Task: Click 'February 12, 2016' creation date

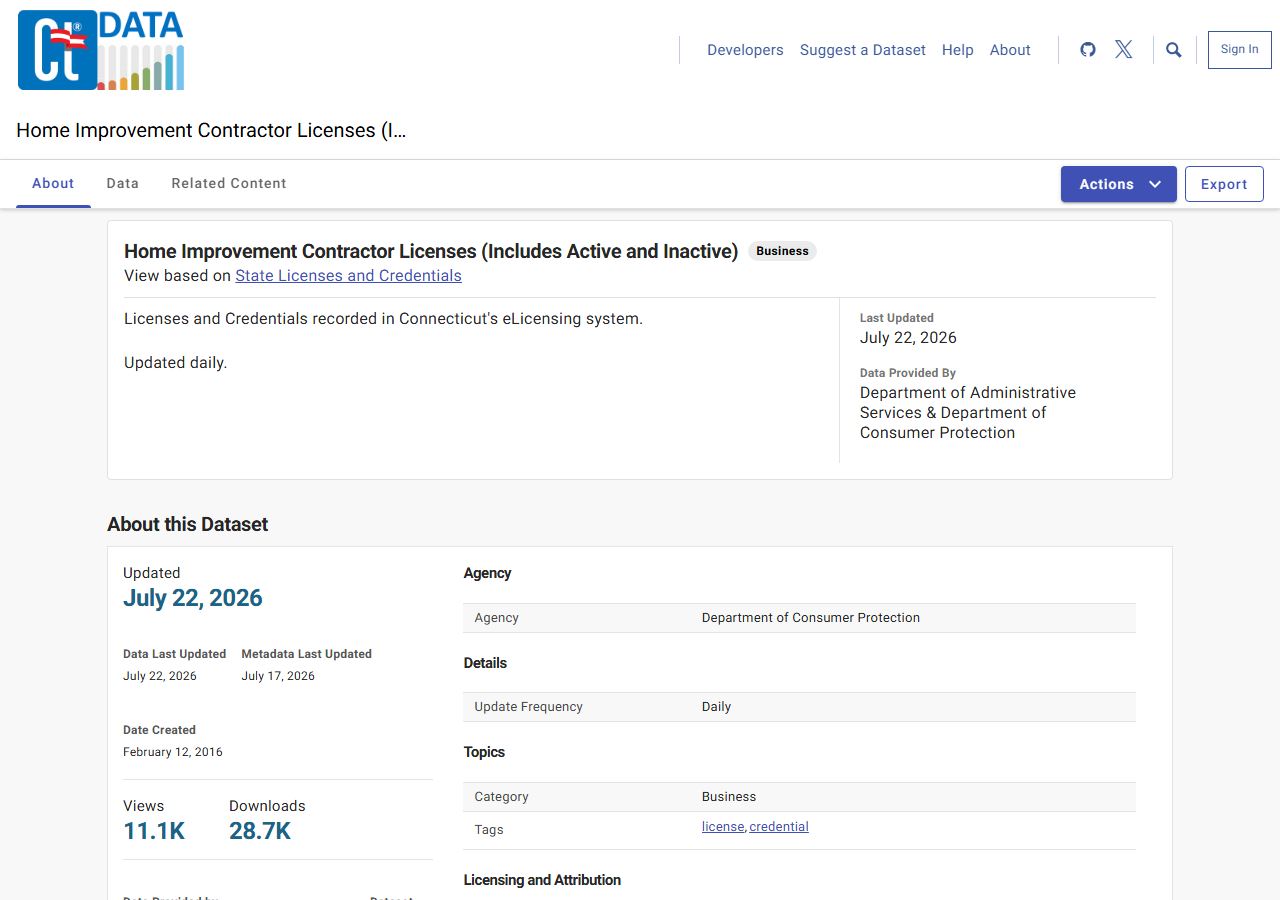Action: tap(173, 752)
